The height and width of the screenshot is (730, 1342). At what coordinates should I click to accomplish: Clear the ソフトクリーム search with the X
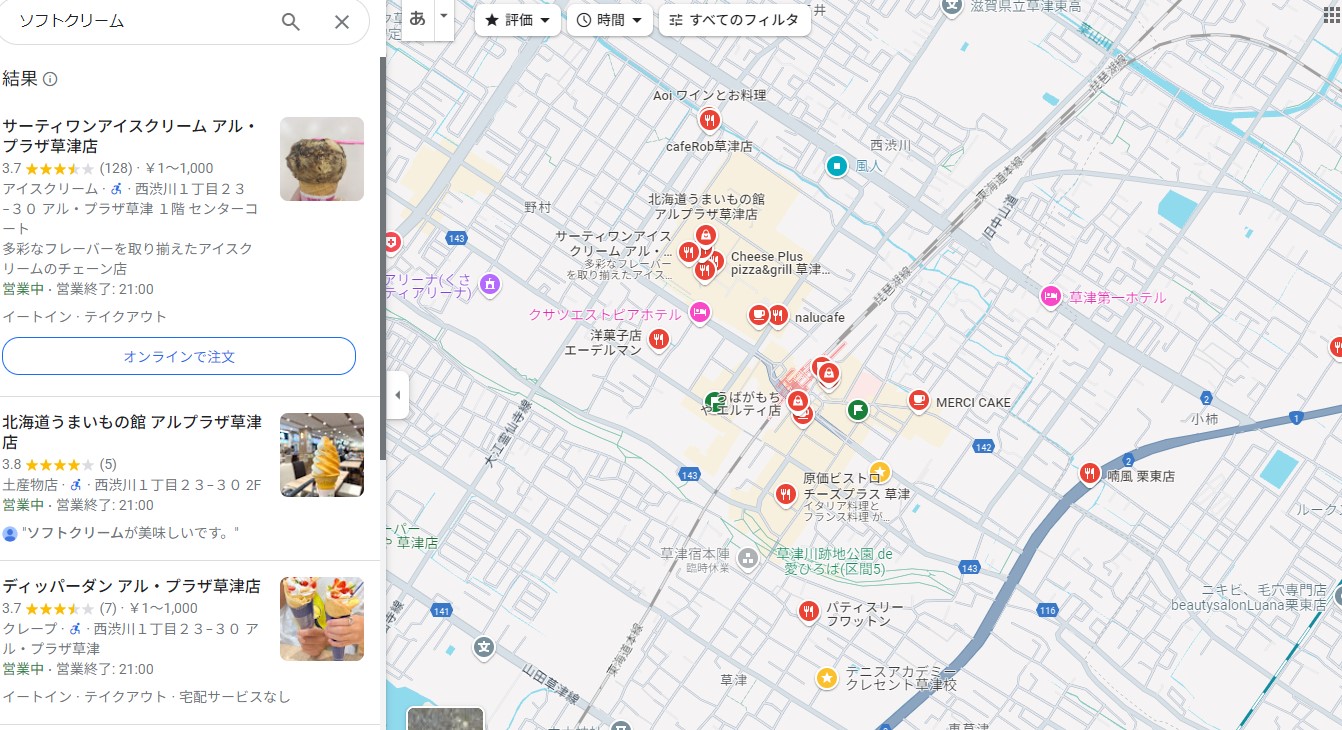342,22
